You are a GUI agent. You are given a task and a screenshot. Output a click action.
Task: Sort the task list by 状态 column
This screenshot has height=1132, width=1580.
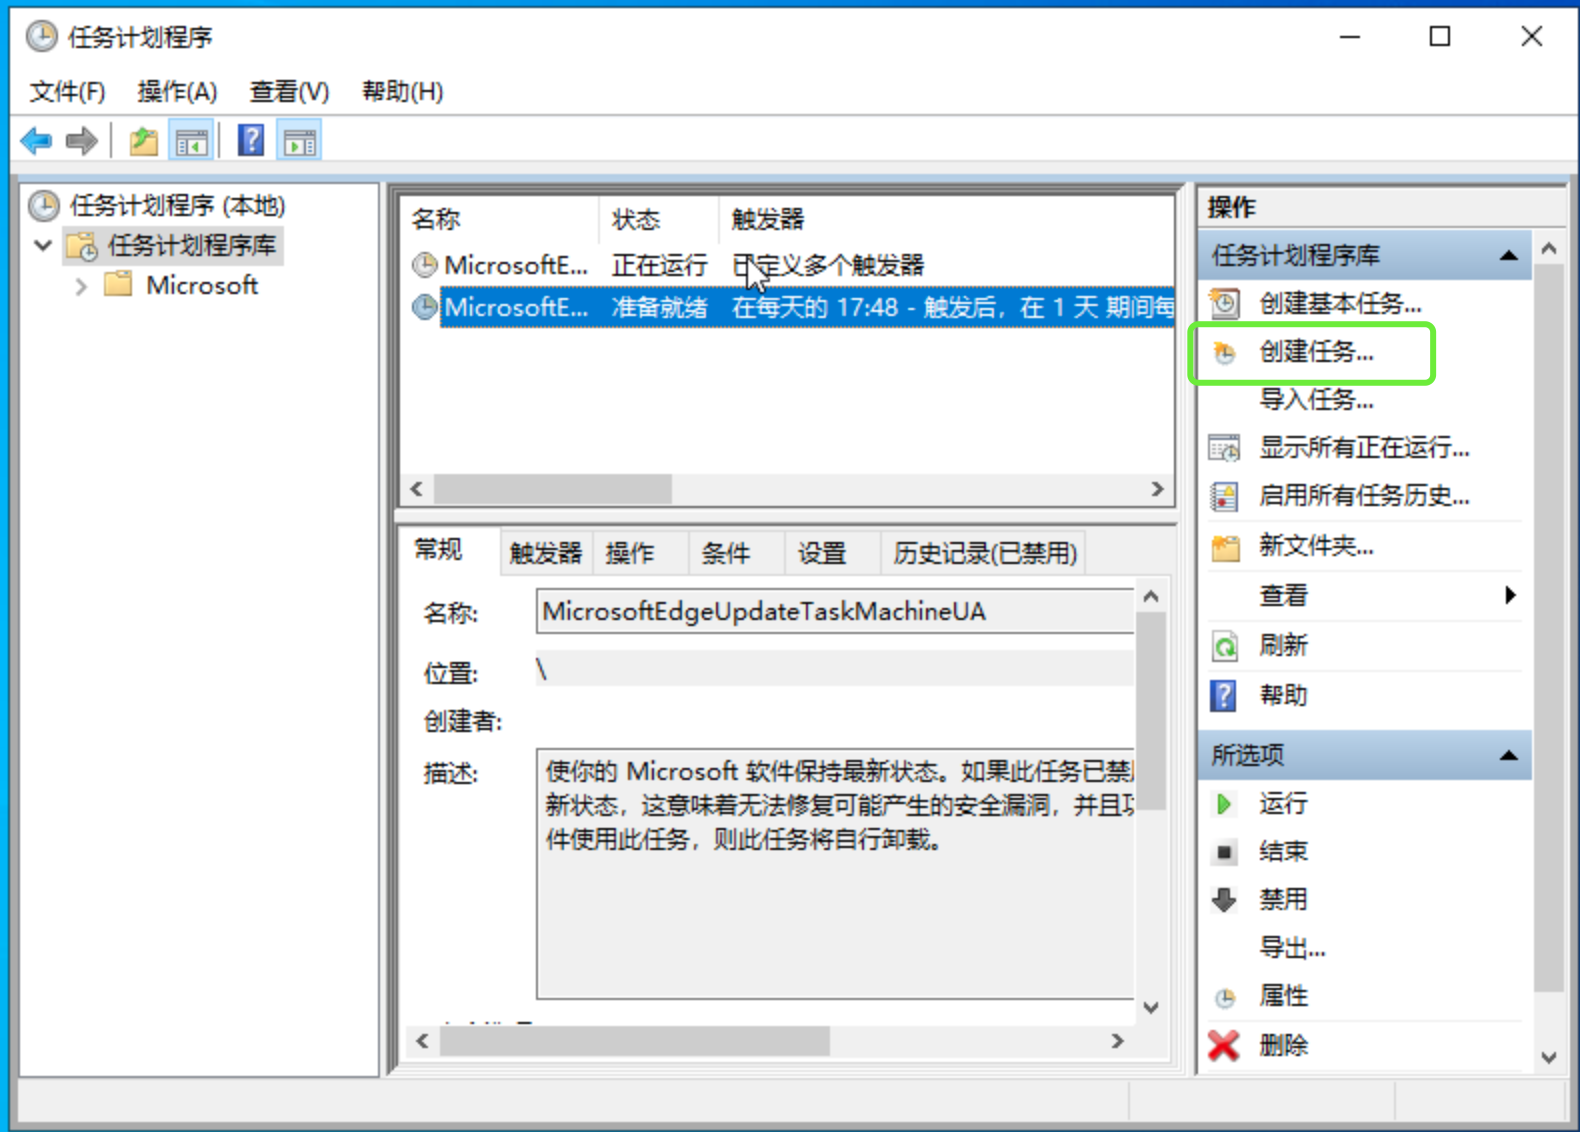coord(658,219)
